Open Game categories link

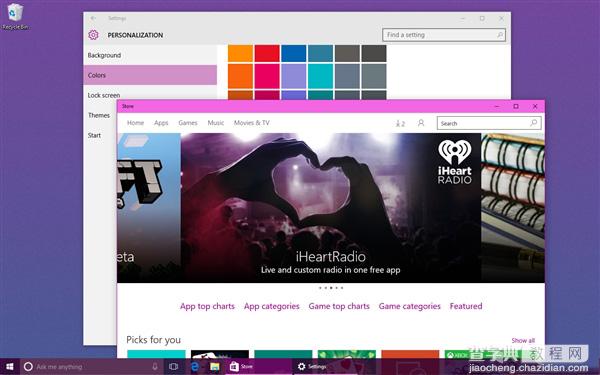pyautogui.click(x=409, y=306)
